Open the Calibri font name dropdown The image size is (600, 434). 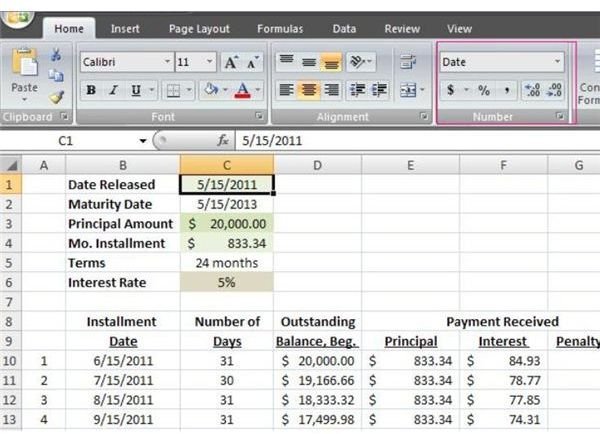[x=167, y=62]
